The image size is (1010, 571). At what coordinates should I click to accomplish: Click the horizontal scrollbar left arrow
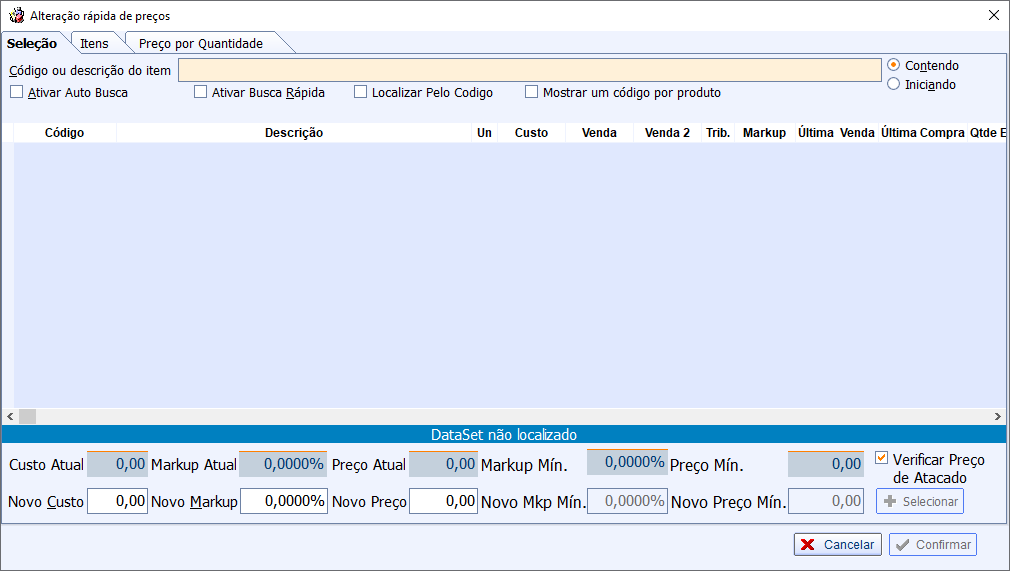[10, 416]
